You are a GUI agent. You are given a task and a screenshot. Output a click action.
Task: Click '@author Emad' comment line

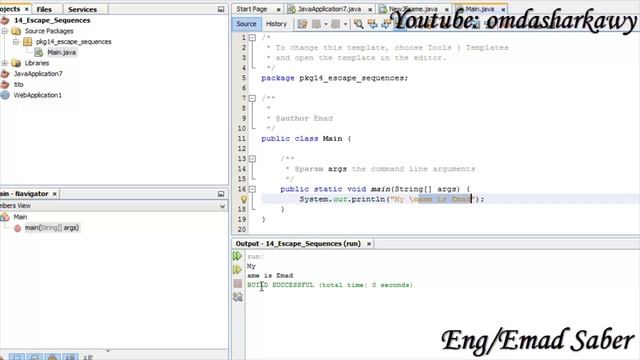(304, 118)
